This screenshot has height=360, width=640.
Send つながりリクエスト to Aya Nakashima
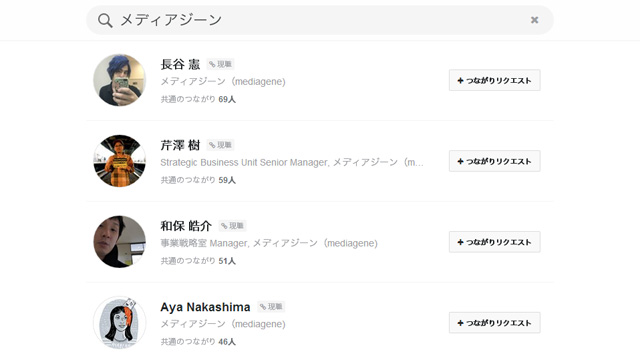point(495,322)
